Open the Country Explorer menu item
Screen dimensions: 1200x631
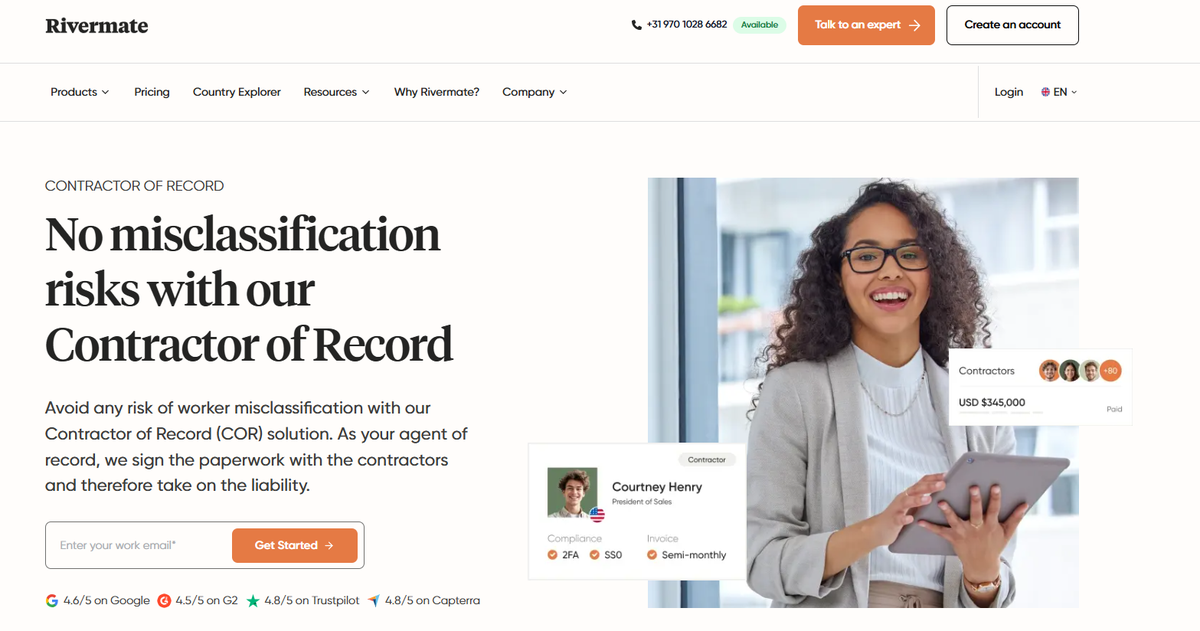(237, 92)
